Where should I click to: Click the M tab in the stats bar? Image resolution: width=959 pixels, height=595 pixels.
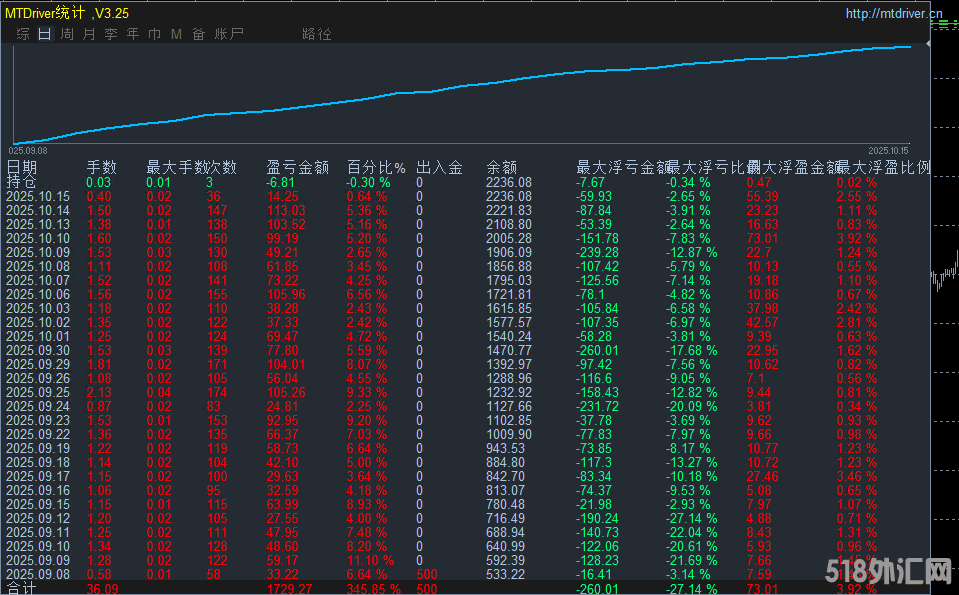176,34
